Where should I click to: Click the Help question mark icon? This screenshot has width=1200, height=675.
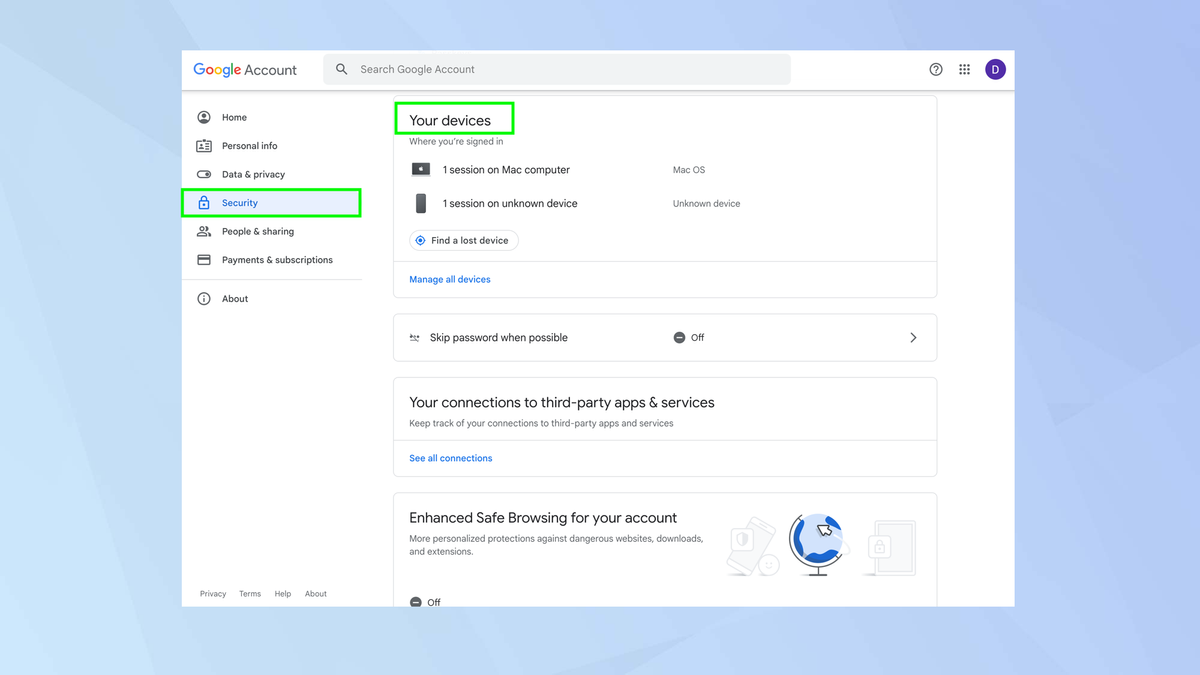coord(935,69)
